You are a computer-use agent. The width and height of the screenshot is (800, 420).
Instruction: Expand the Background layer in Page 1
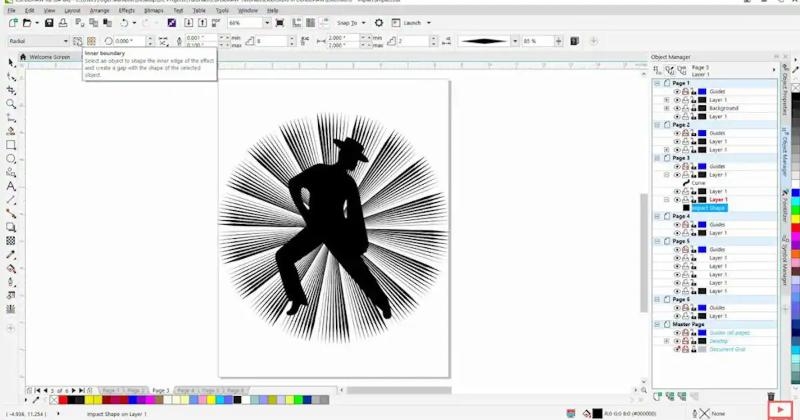(x=666, y=108)
